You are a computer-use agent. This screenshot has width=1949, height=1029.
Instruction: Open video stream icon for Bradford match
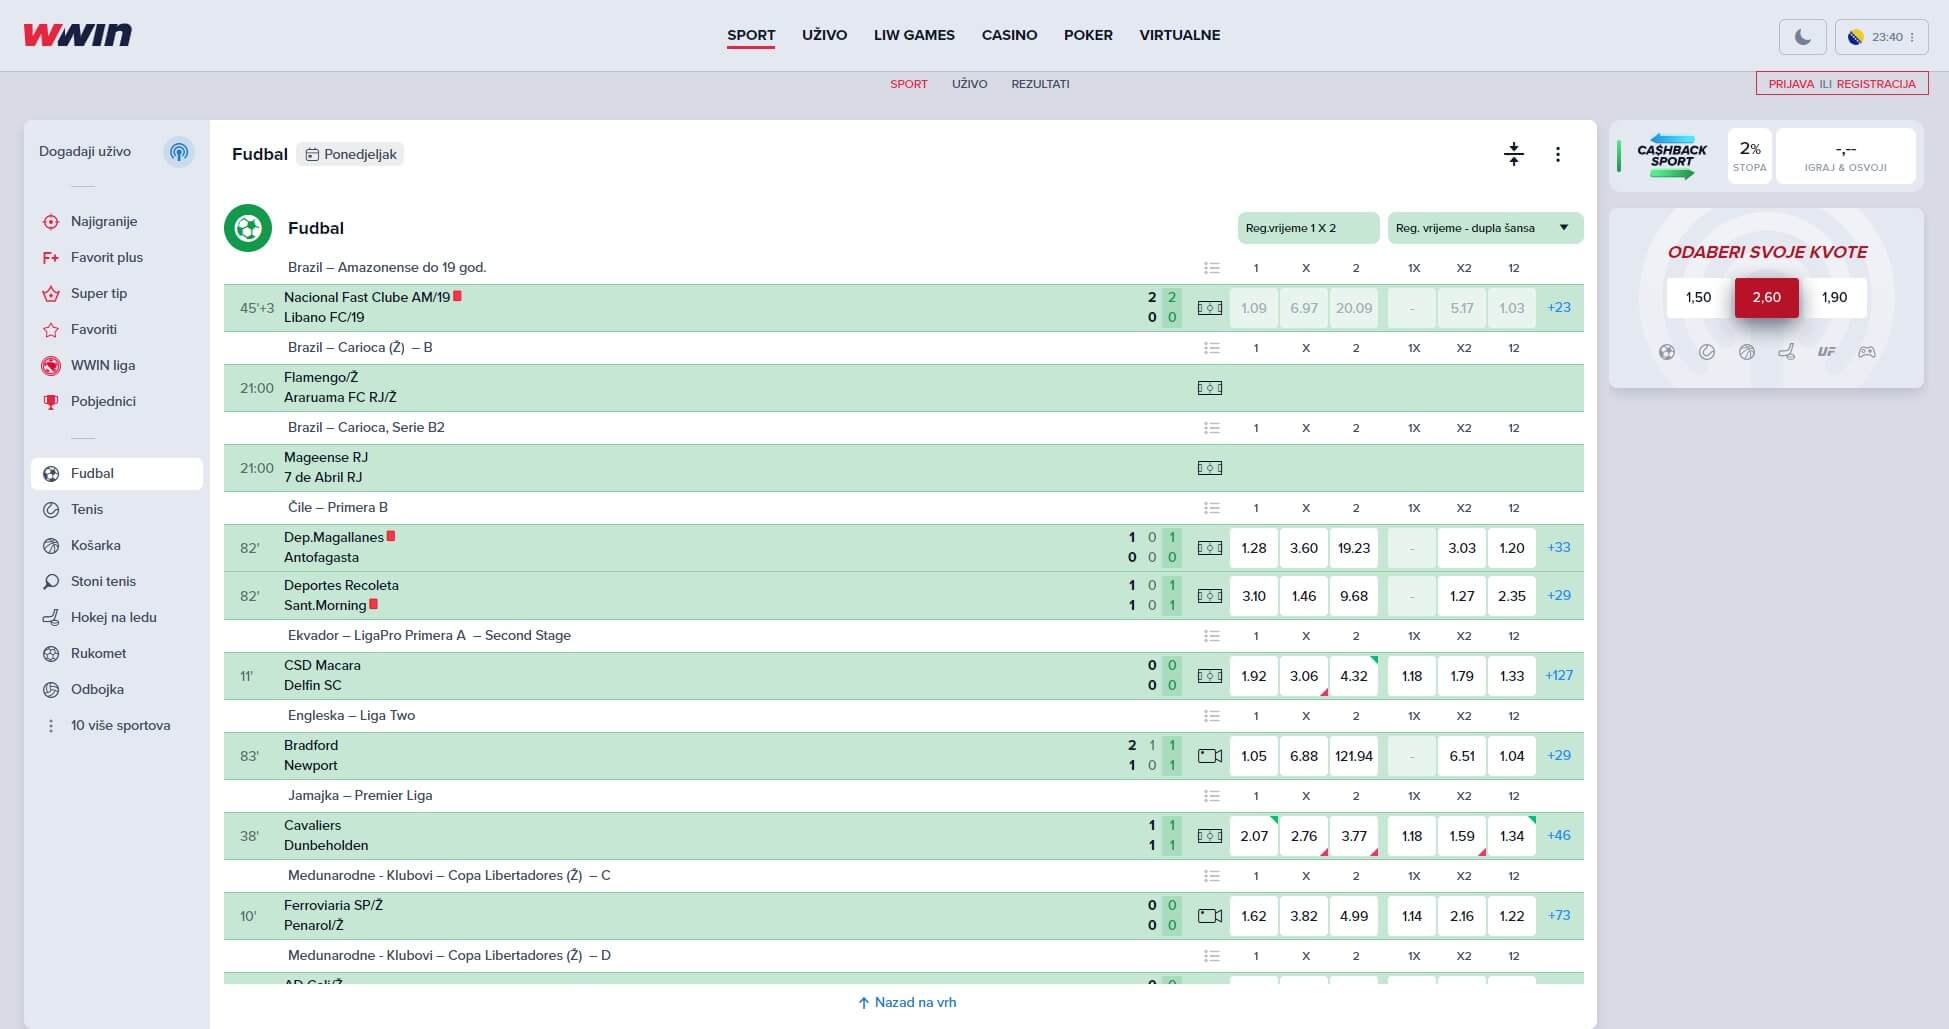1210,756
